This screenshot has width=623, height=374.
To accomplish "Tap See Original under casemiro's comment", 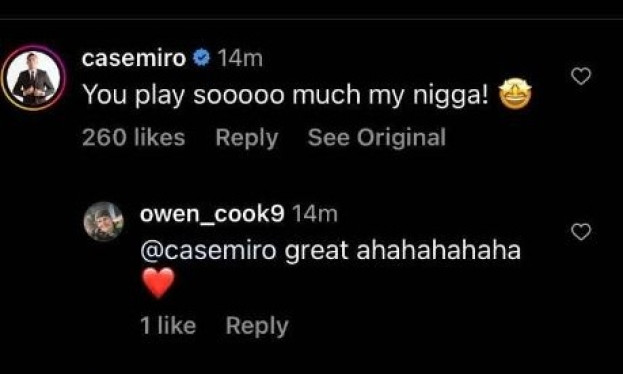I will tap(377, 138).
